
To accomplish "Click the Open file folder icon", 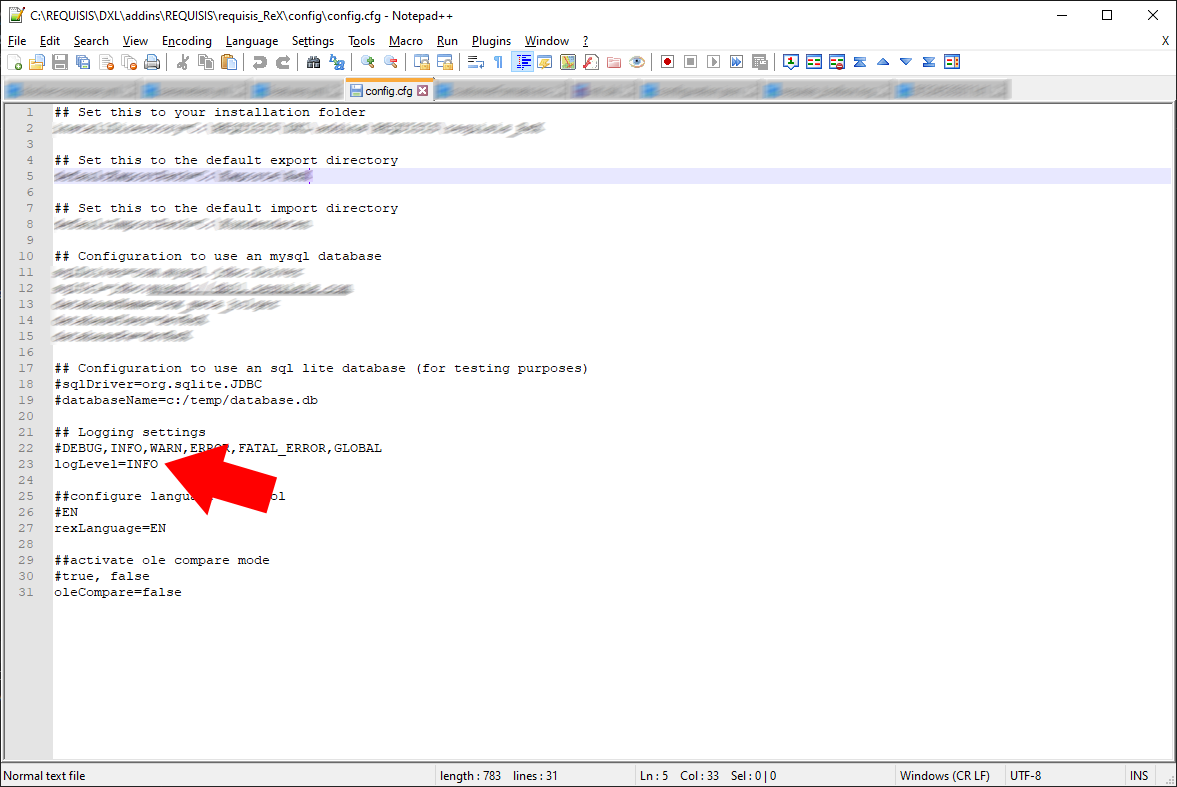I will 37,62.
